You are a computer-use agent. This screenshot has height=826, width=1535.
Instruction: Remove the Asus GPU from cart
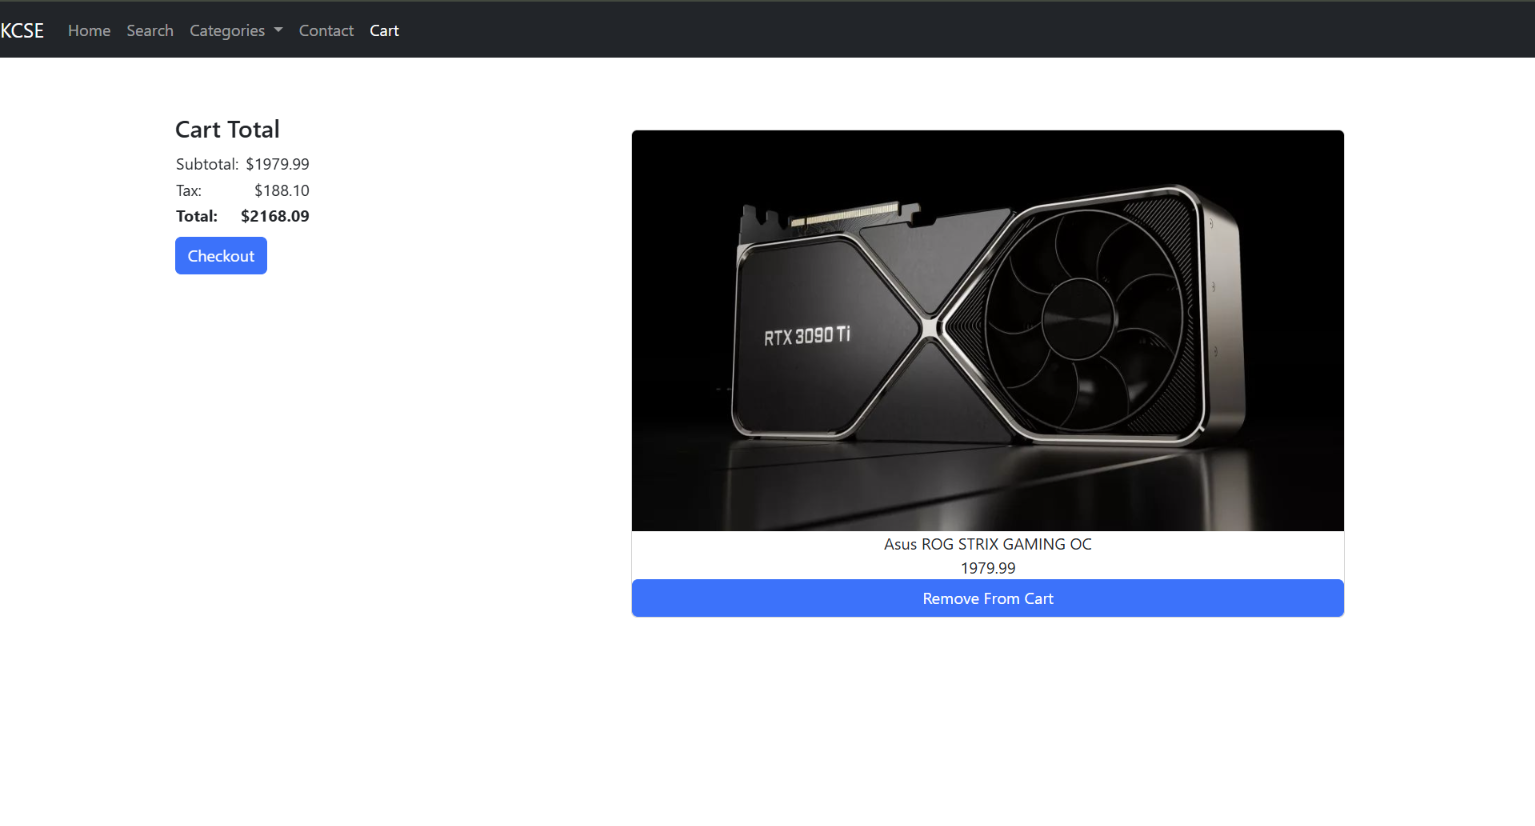(x=987, y=598)
